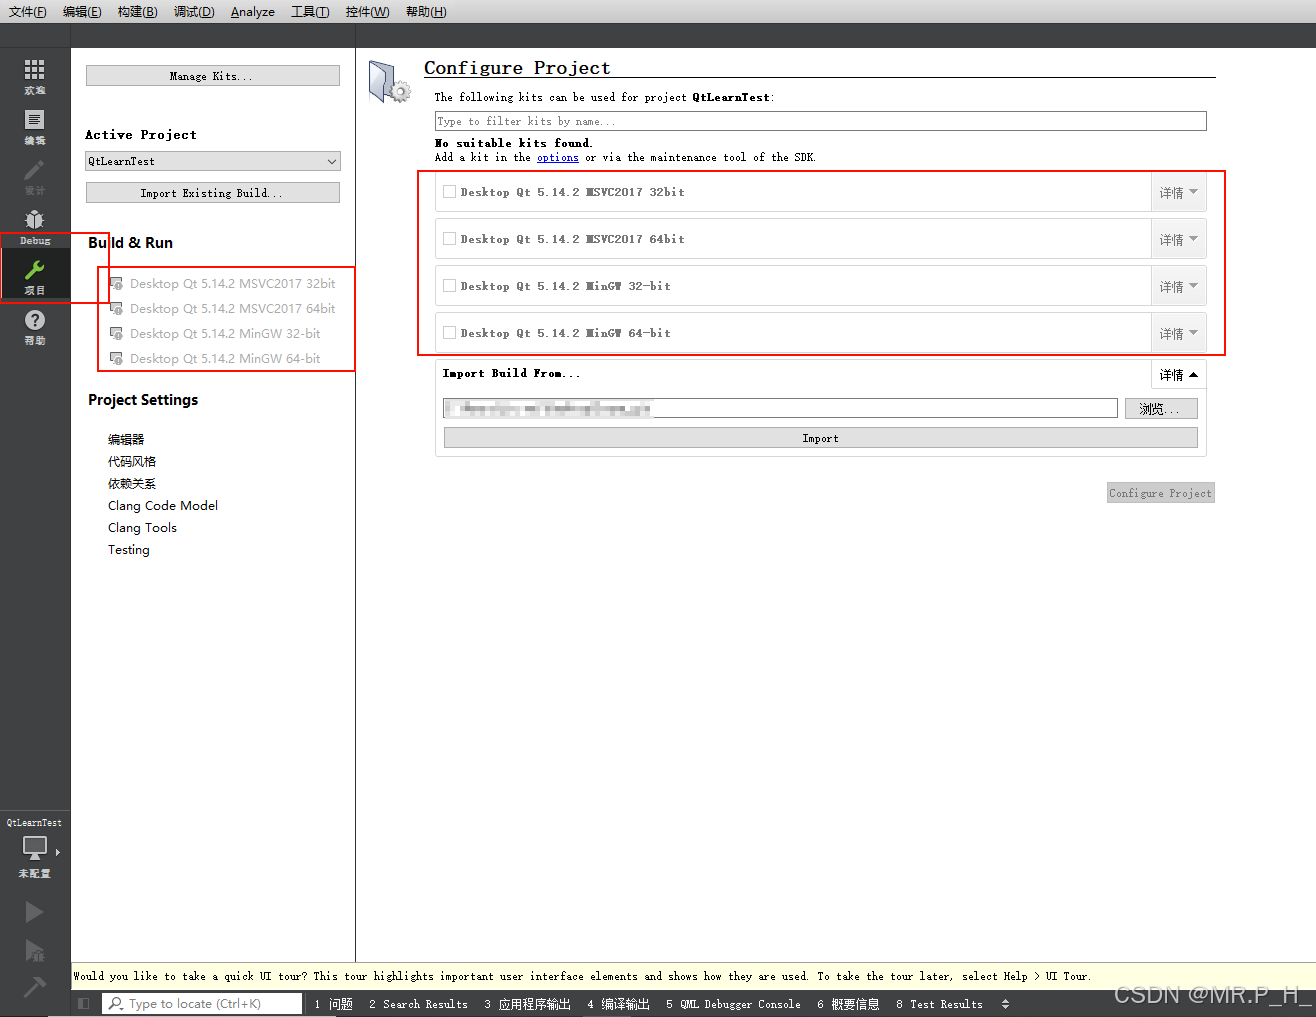Open the Design mode pencil icon
The width and height of the screenshot is (1316, 1017).
pos(35,170)
